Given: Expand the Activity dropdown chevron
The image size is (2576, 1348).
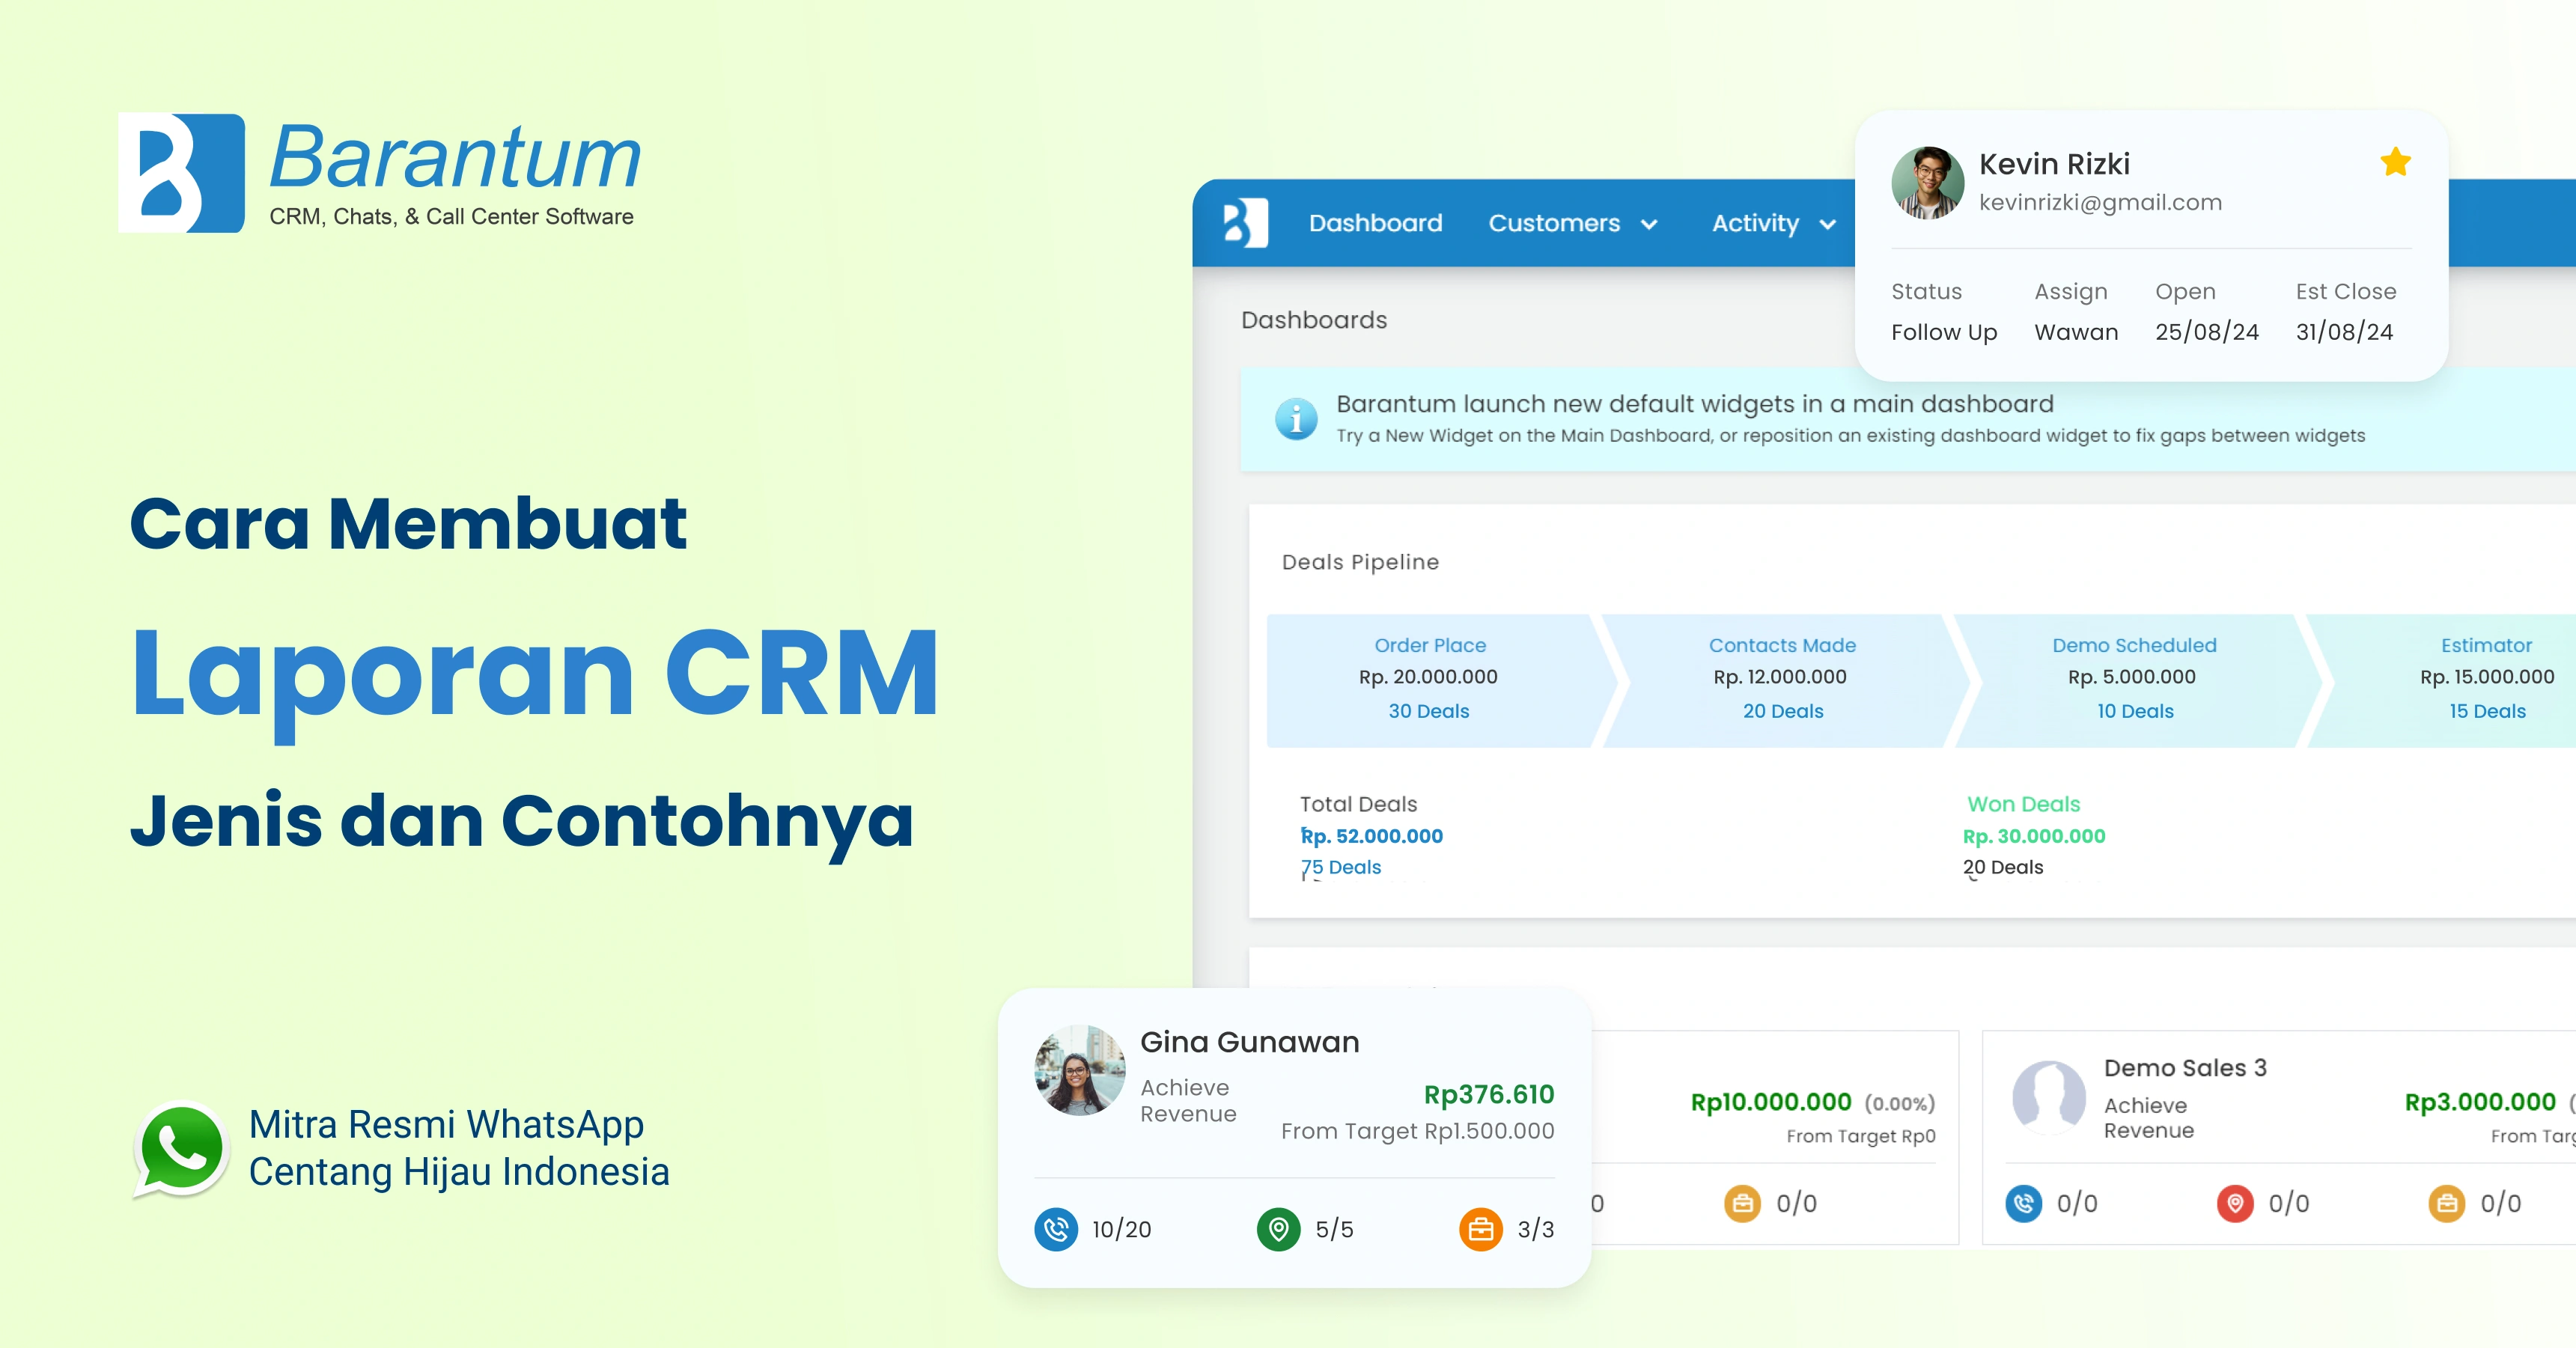Looking at the screenshot, I should pyautogui.click(x=1827, y=225).
